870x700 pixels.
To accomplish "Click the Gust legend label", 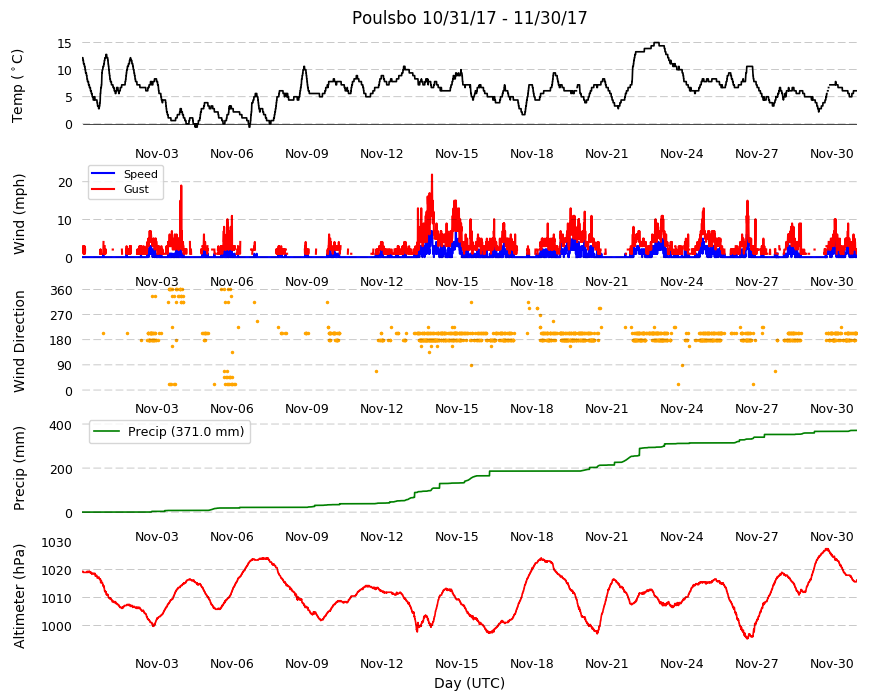I will pyautogui.click(x=136, y=189).
